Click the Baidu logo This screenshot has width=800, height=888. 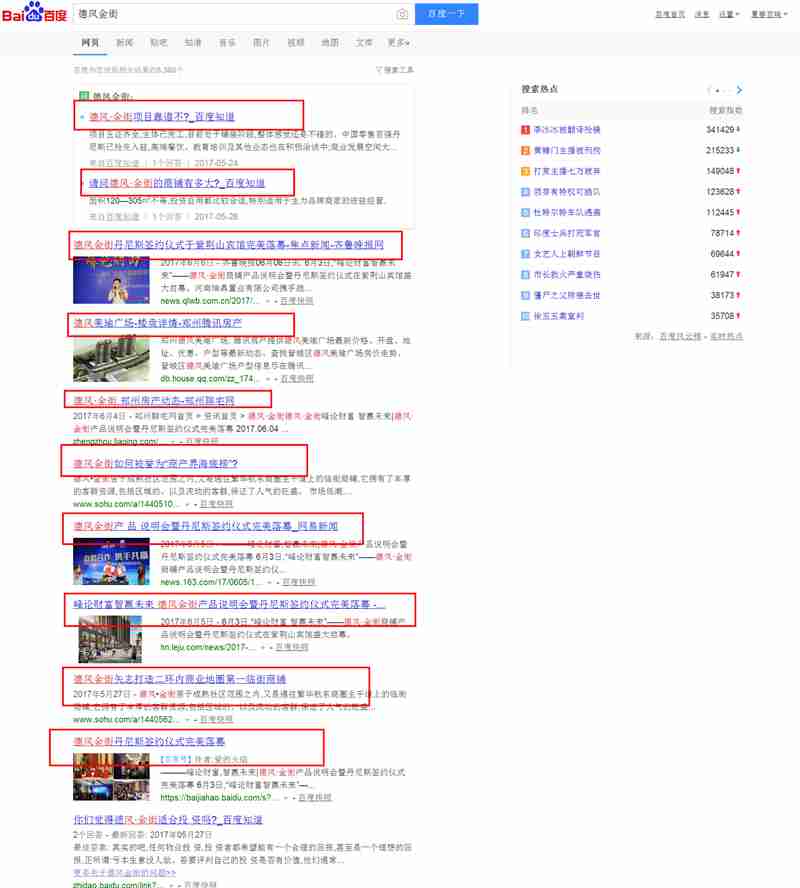coord(34,14)
